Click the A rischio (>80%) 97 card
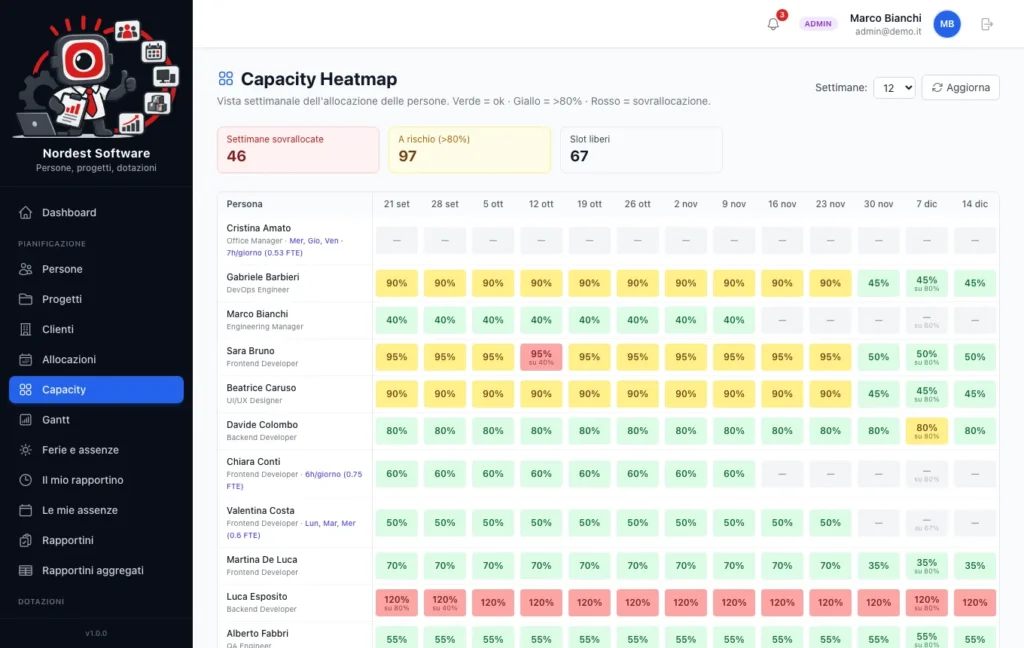This screenshot has height=648, width=1024. pyautogui.click(x=470, y=150)
